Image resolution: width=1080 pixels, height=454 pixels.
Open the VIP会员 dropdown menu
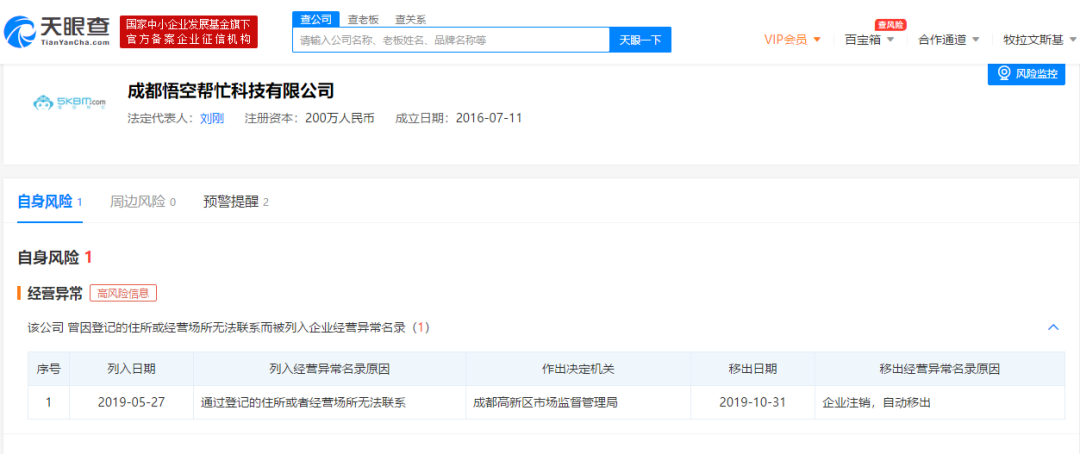tap(792, 40)
